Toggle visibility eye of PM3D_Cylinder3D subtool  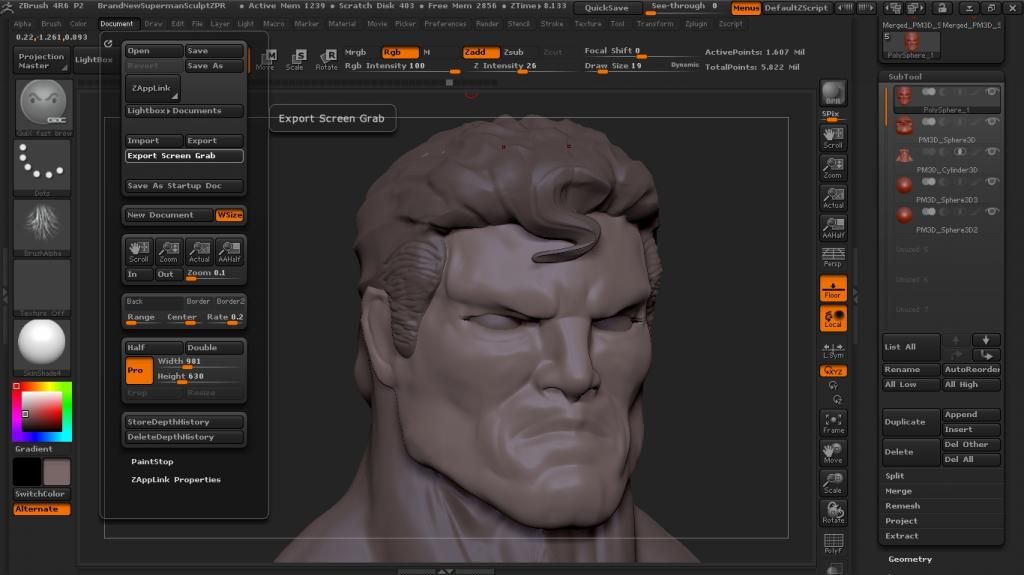[991, 152]
